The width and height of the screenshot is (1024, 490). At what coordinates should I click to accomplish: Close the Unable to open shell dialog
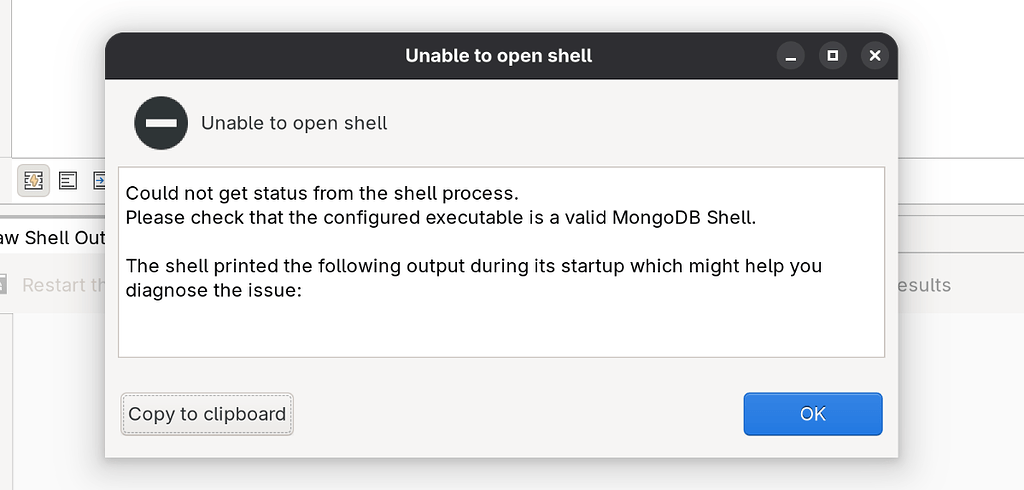coord(874,56)
